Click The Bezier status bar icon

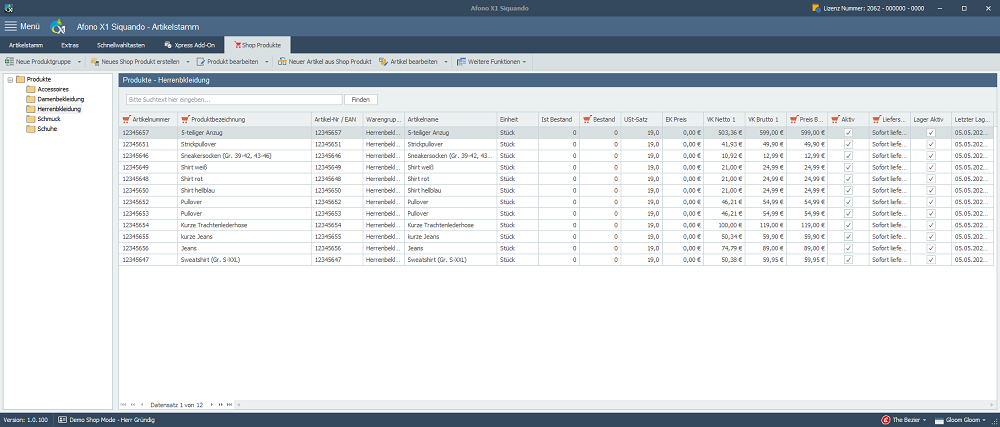click(885, 420)
